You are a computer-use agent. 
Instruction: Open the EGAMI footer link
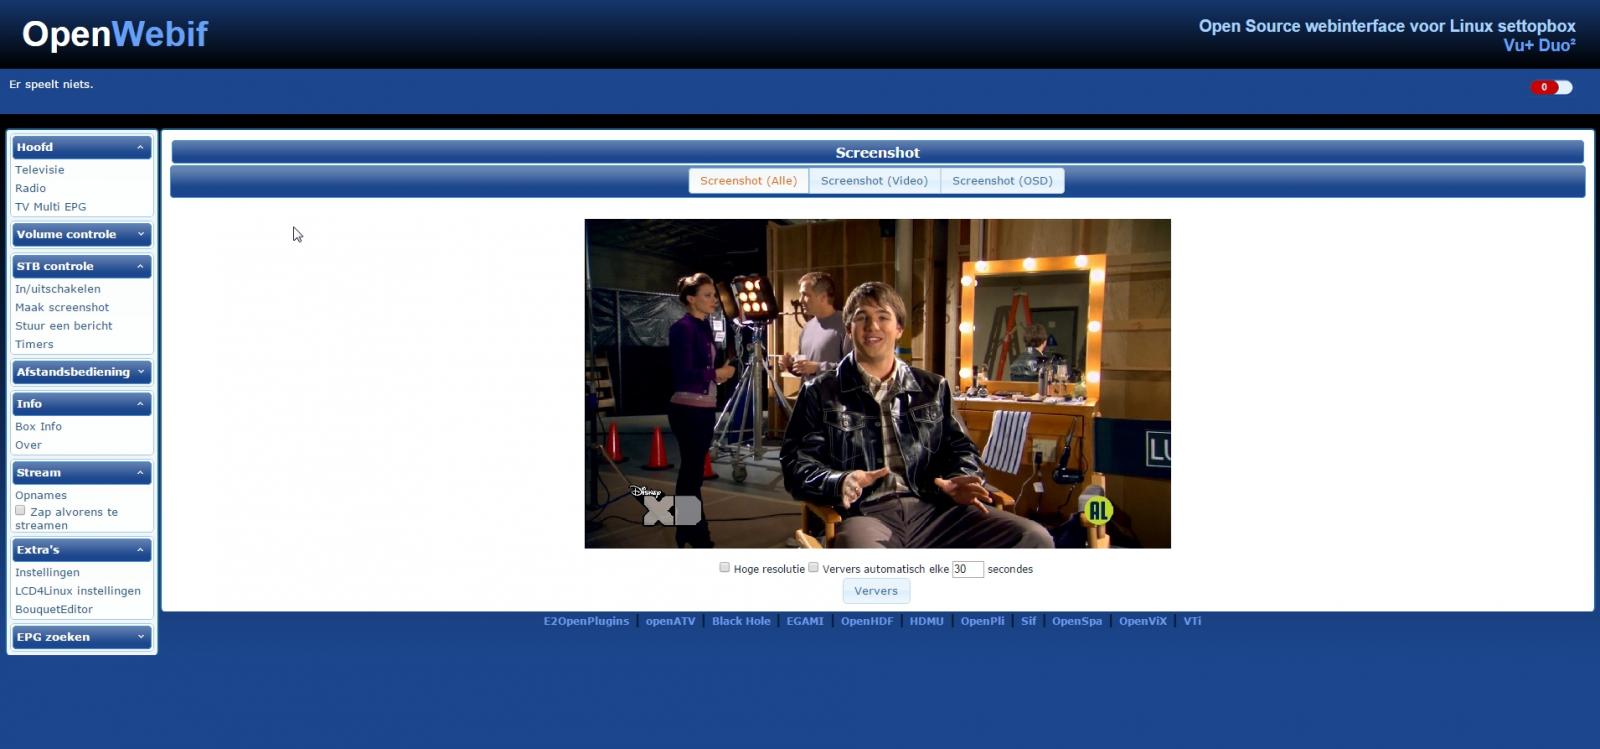805,621
